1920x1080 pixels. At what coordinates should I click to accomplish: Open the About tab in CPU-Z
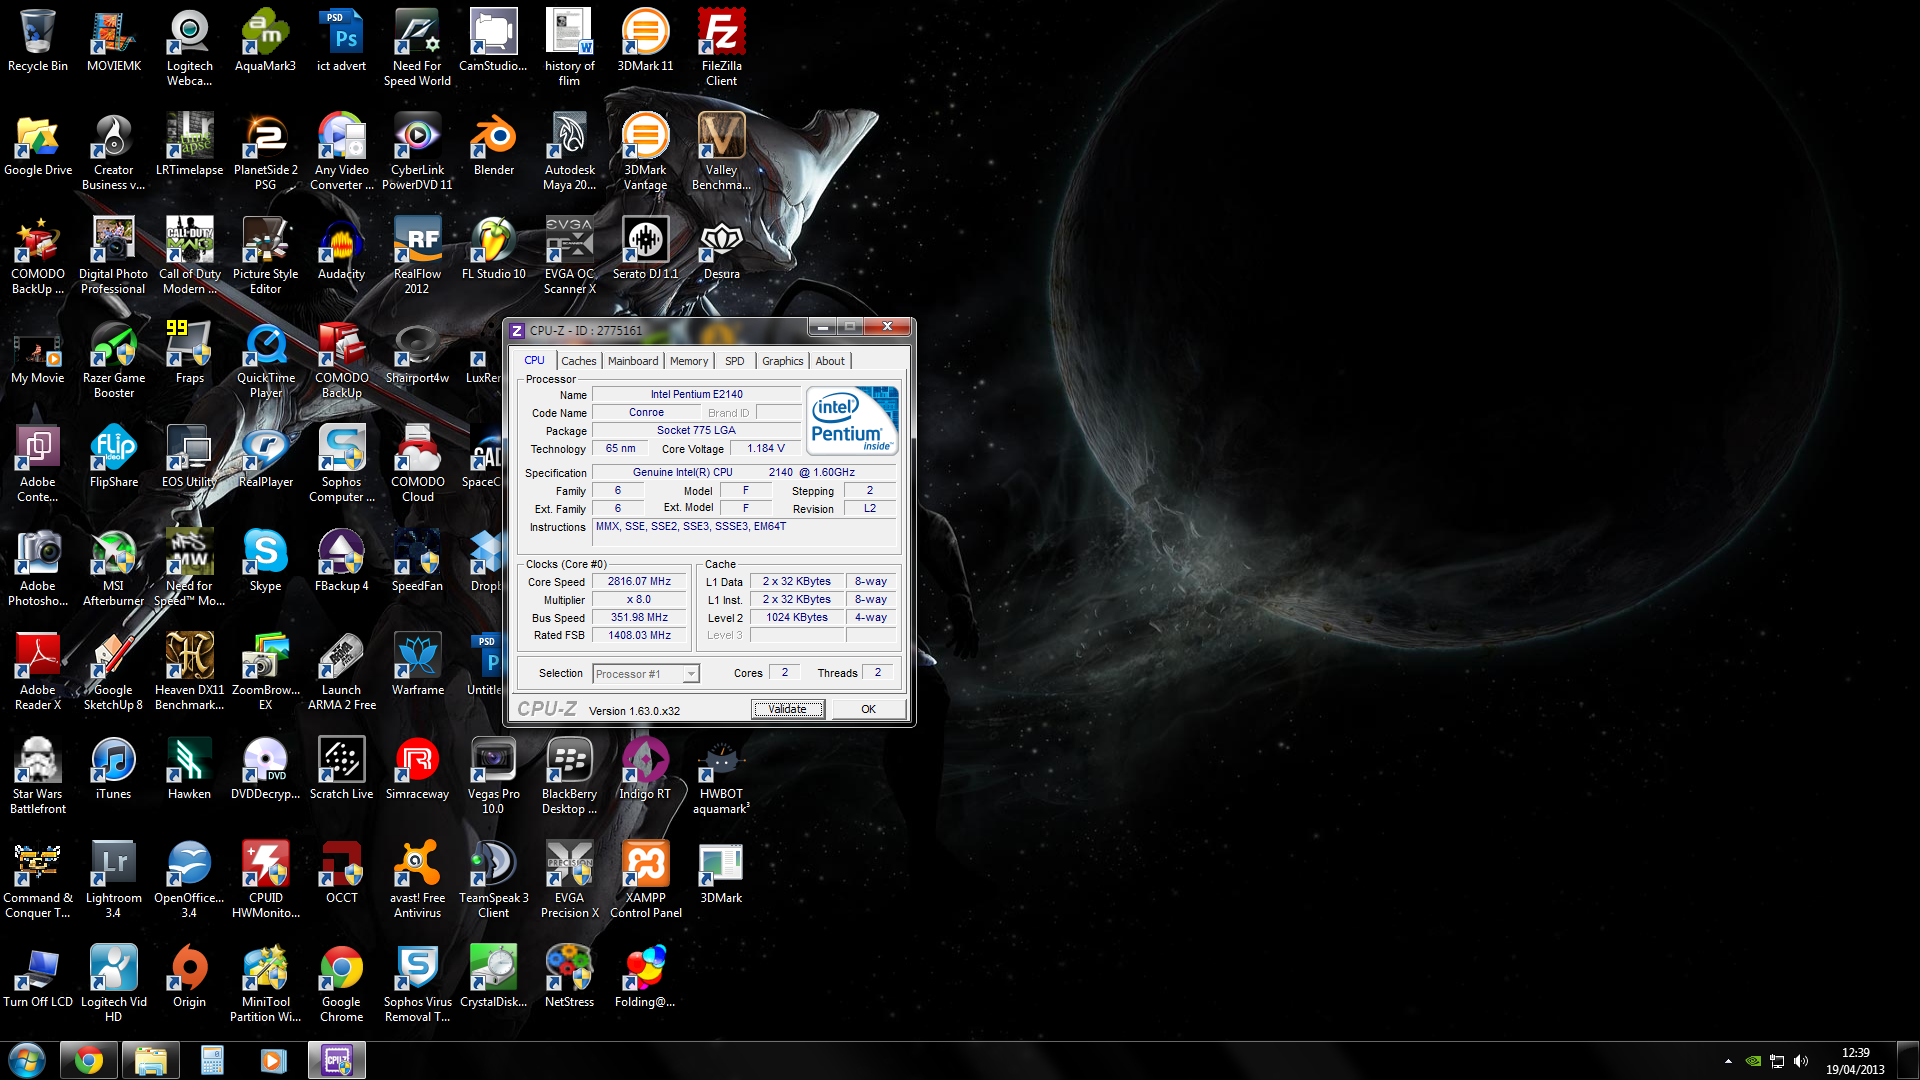(830, 361)
